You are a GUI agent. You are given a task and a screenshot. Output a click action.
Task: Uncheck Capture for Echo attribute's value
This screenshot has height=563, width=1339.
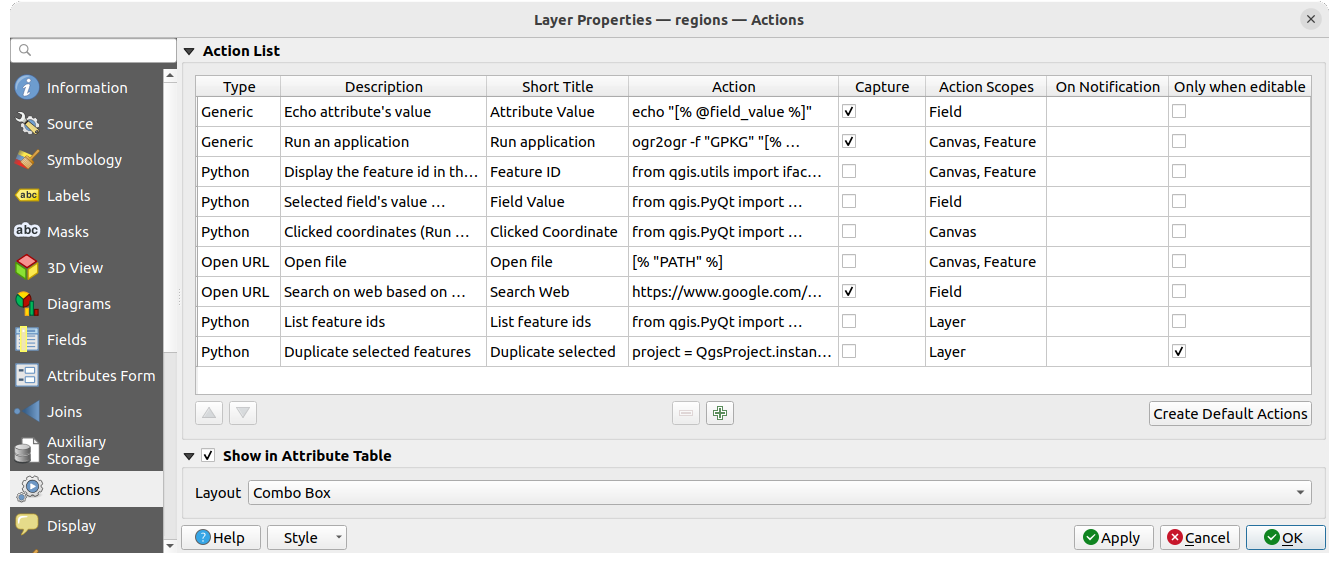[x=849, y=112]
